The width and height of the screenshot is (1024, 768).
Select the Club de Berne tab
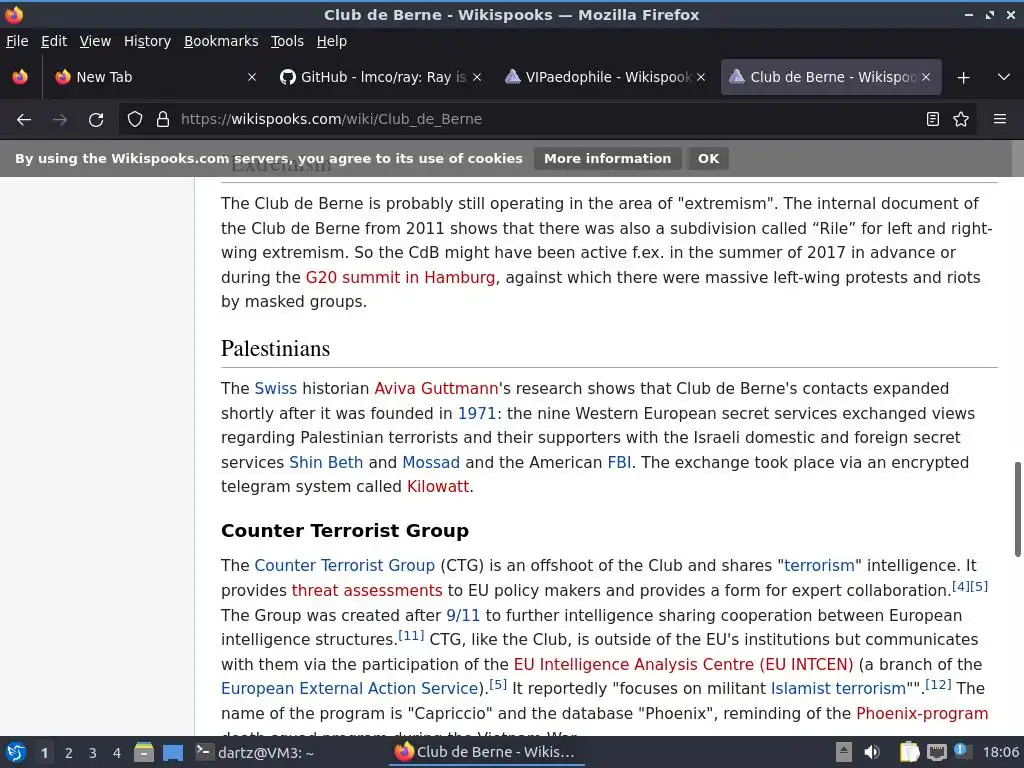(831, 77)
